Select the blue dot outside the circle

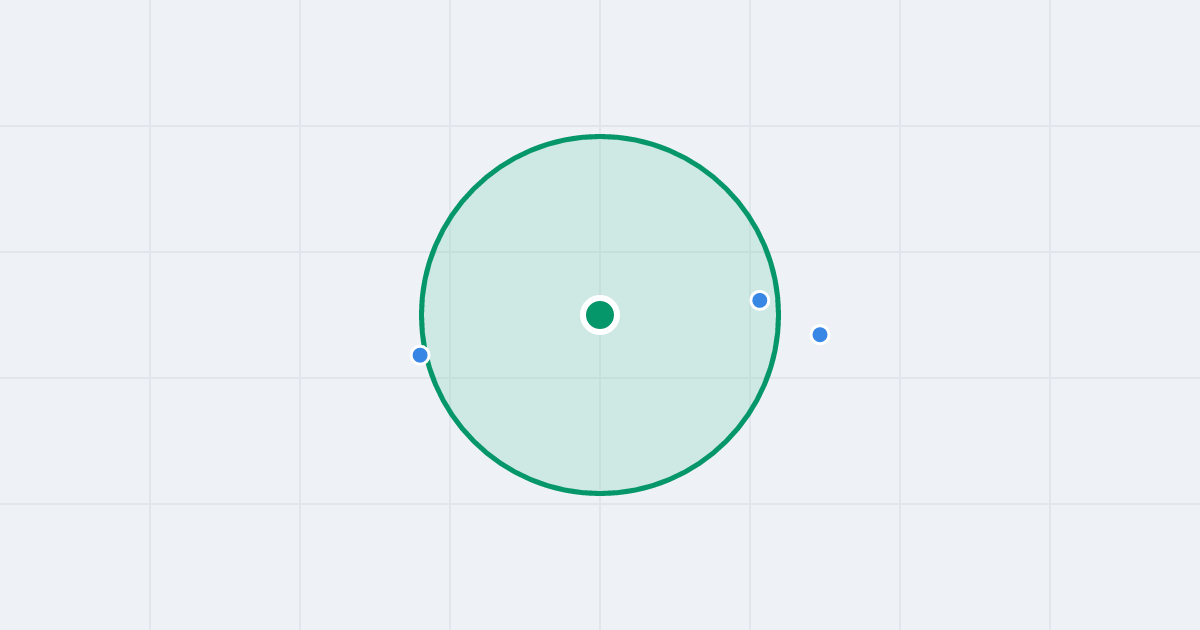820,335
